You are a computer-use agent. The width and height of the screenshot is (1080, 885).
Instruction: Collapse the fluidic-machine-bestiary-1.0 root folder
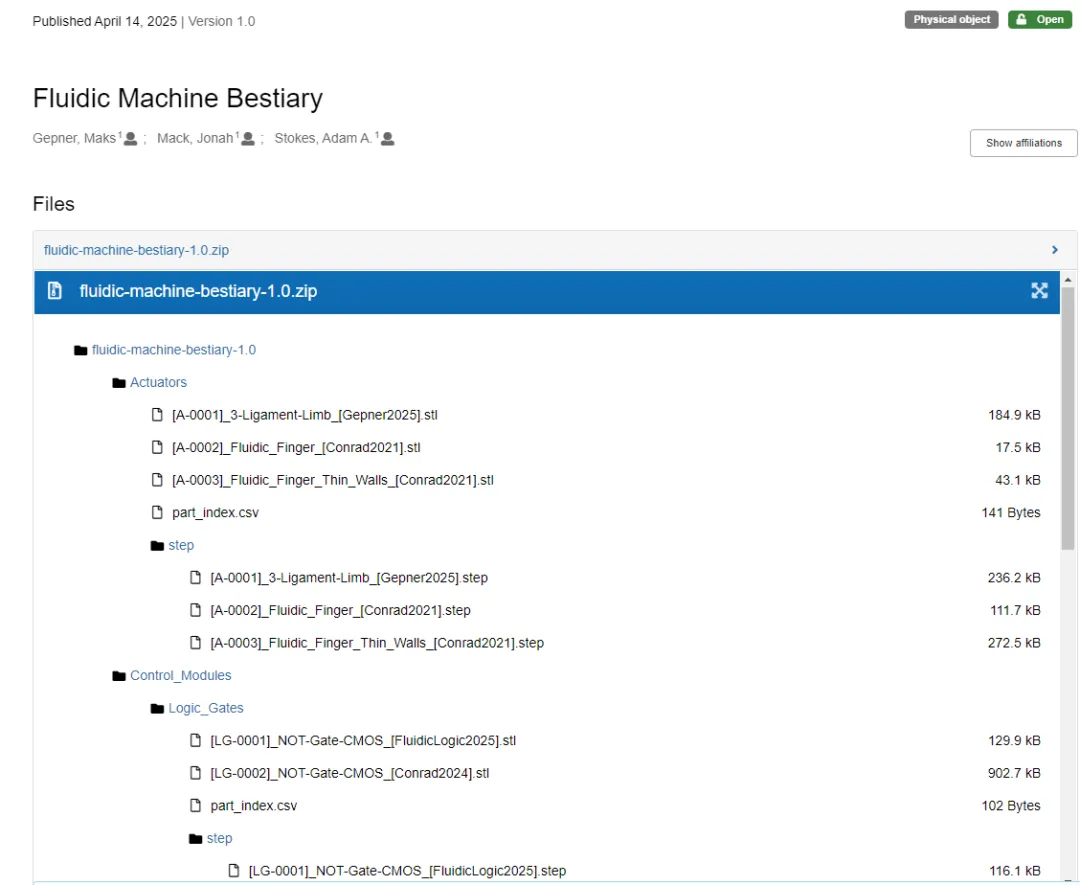(x=174, y=350)
